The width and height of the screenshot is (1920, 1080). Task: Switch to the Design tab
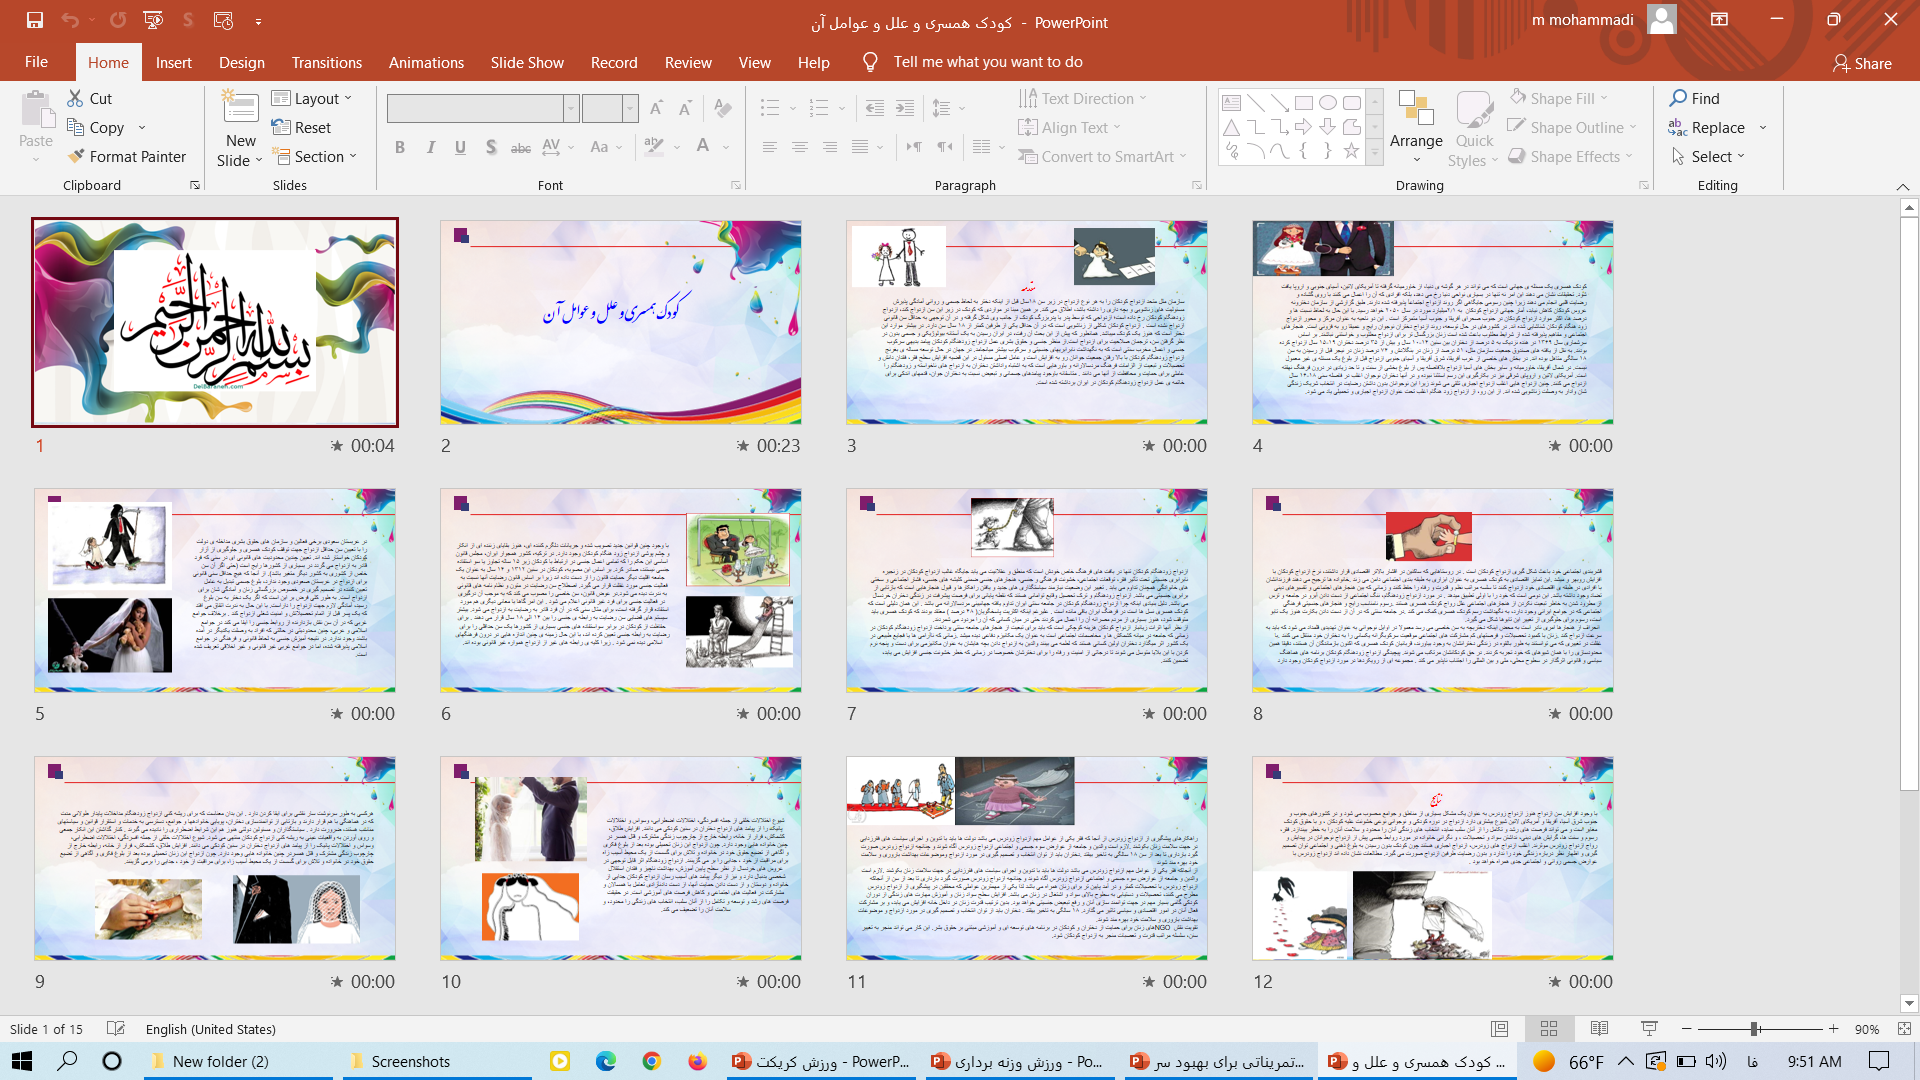click(242, 62)
